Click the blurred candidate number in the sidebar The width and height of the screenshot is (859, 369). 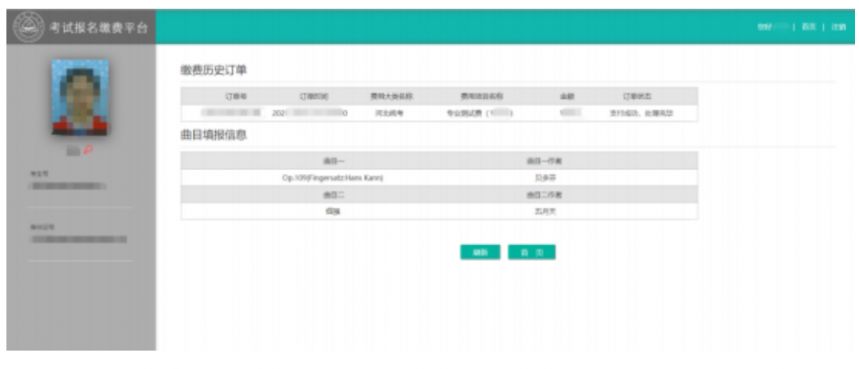(x=68, y=186)
